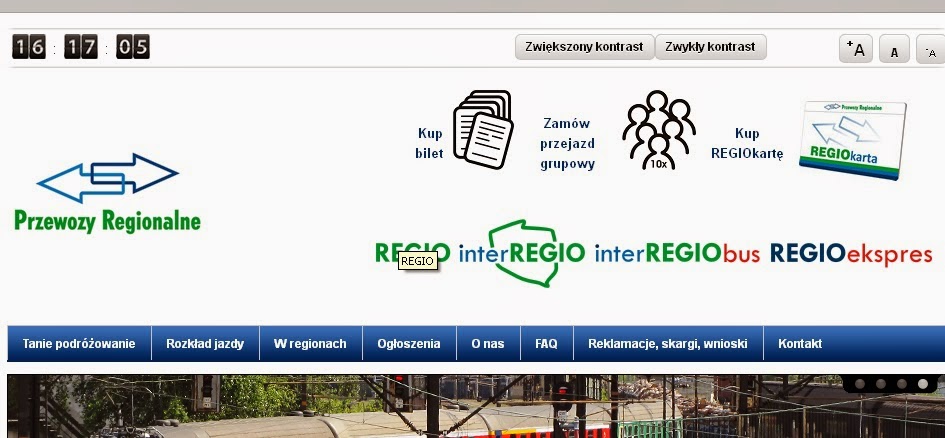Click the Przewozy Regionalne green text
Image resolution: width=945 pixels, height=438 pixels.
[107, 221]
